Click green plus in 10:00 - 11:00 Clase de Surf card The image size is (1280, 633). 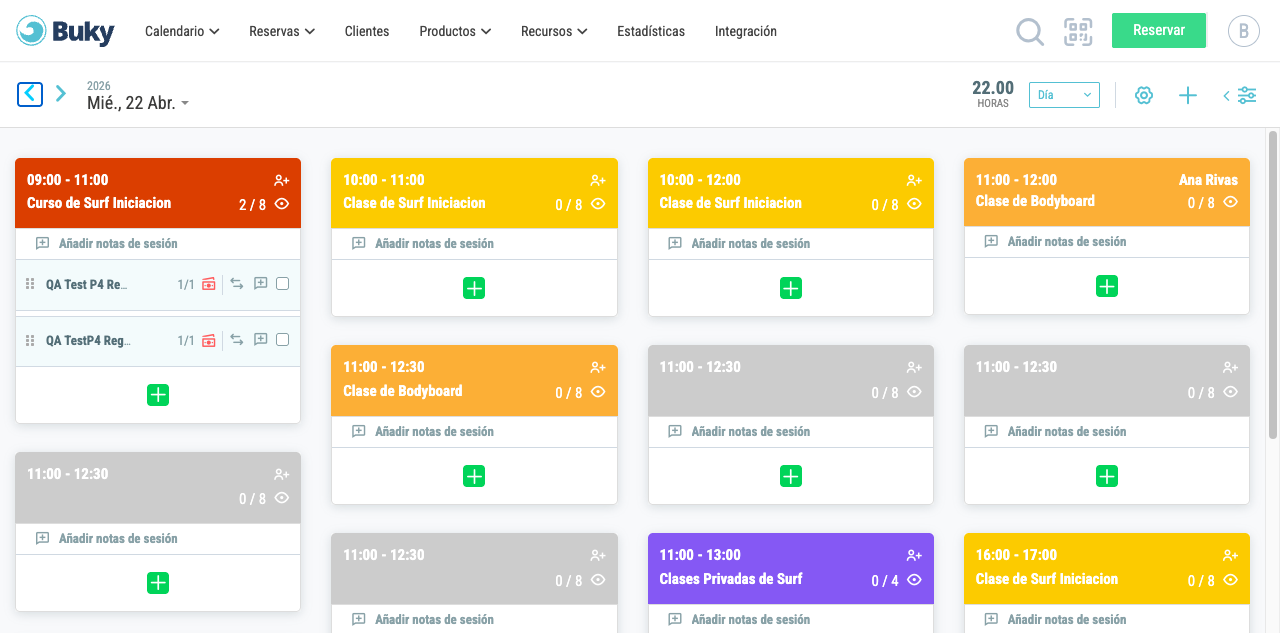[x=474, y=288]
